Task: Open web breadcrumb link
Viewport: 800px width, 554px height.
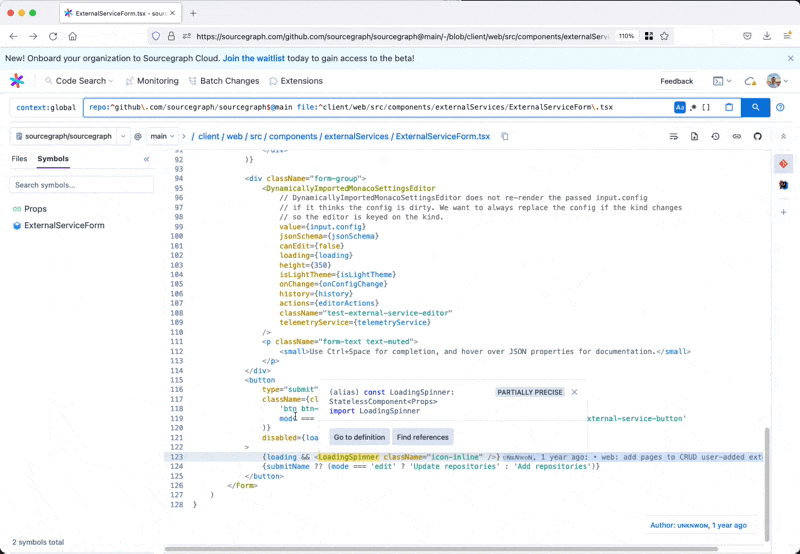Action: coord(235,136)
